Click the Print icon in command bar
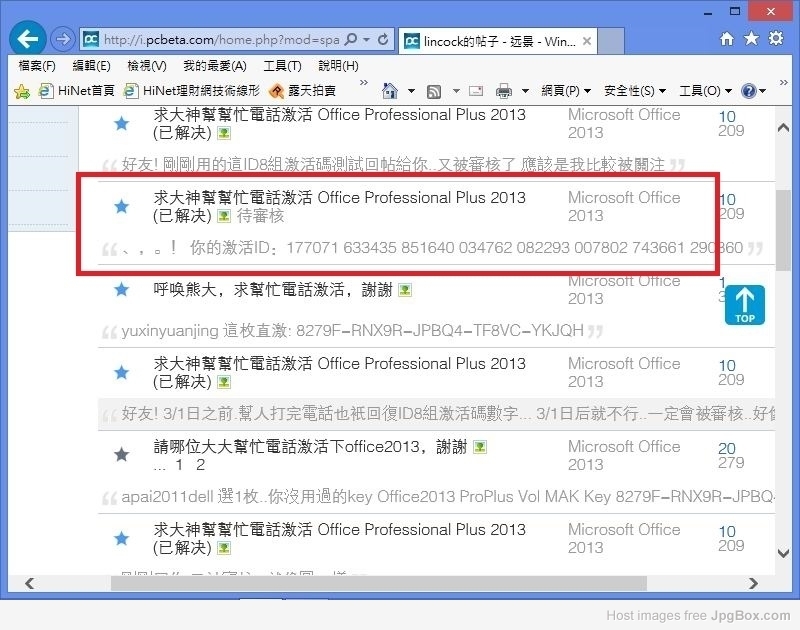800x630 pixels. click(x=504, y=91)
